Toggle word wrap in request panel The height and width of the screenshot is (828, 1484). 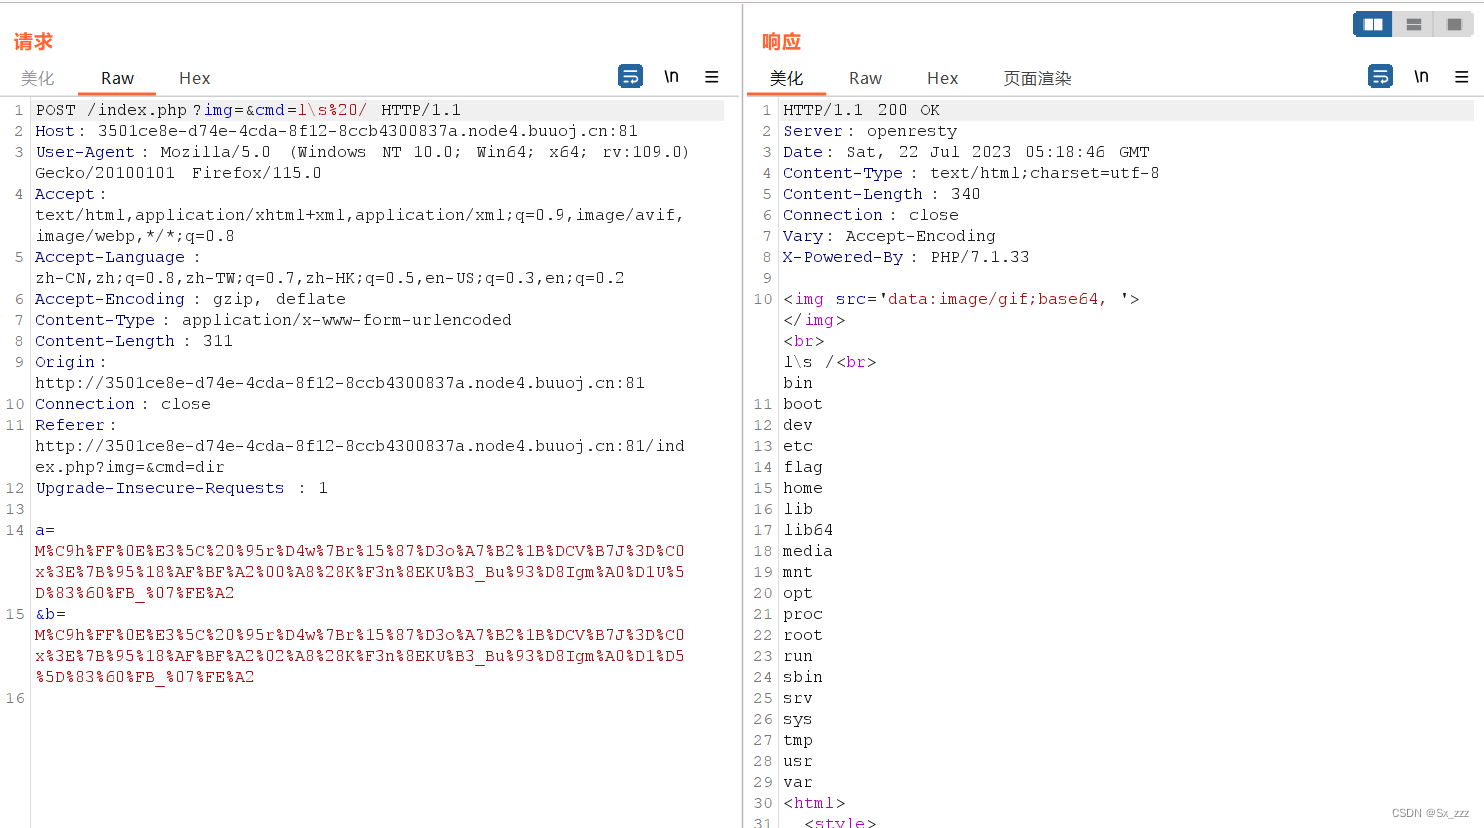(631, 76)
